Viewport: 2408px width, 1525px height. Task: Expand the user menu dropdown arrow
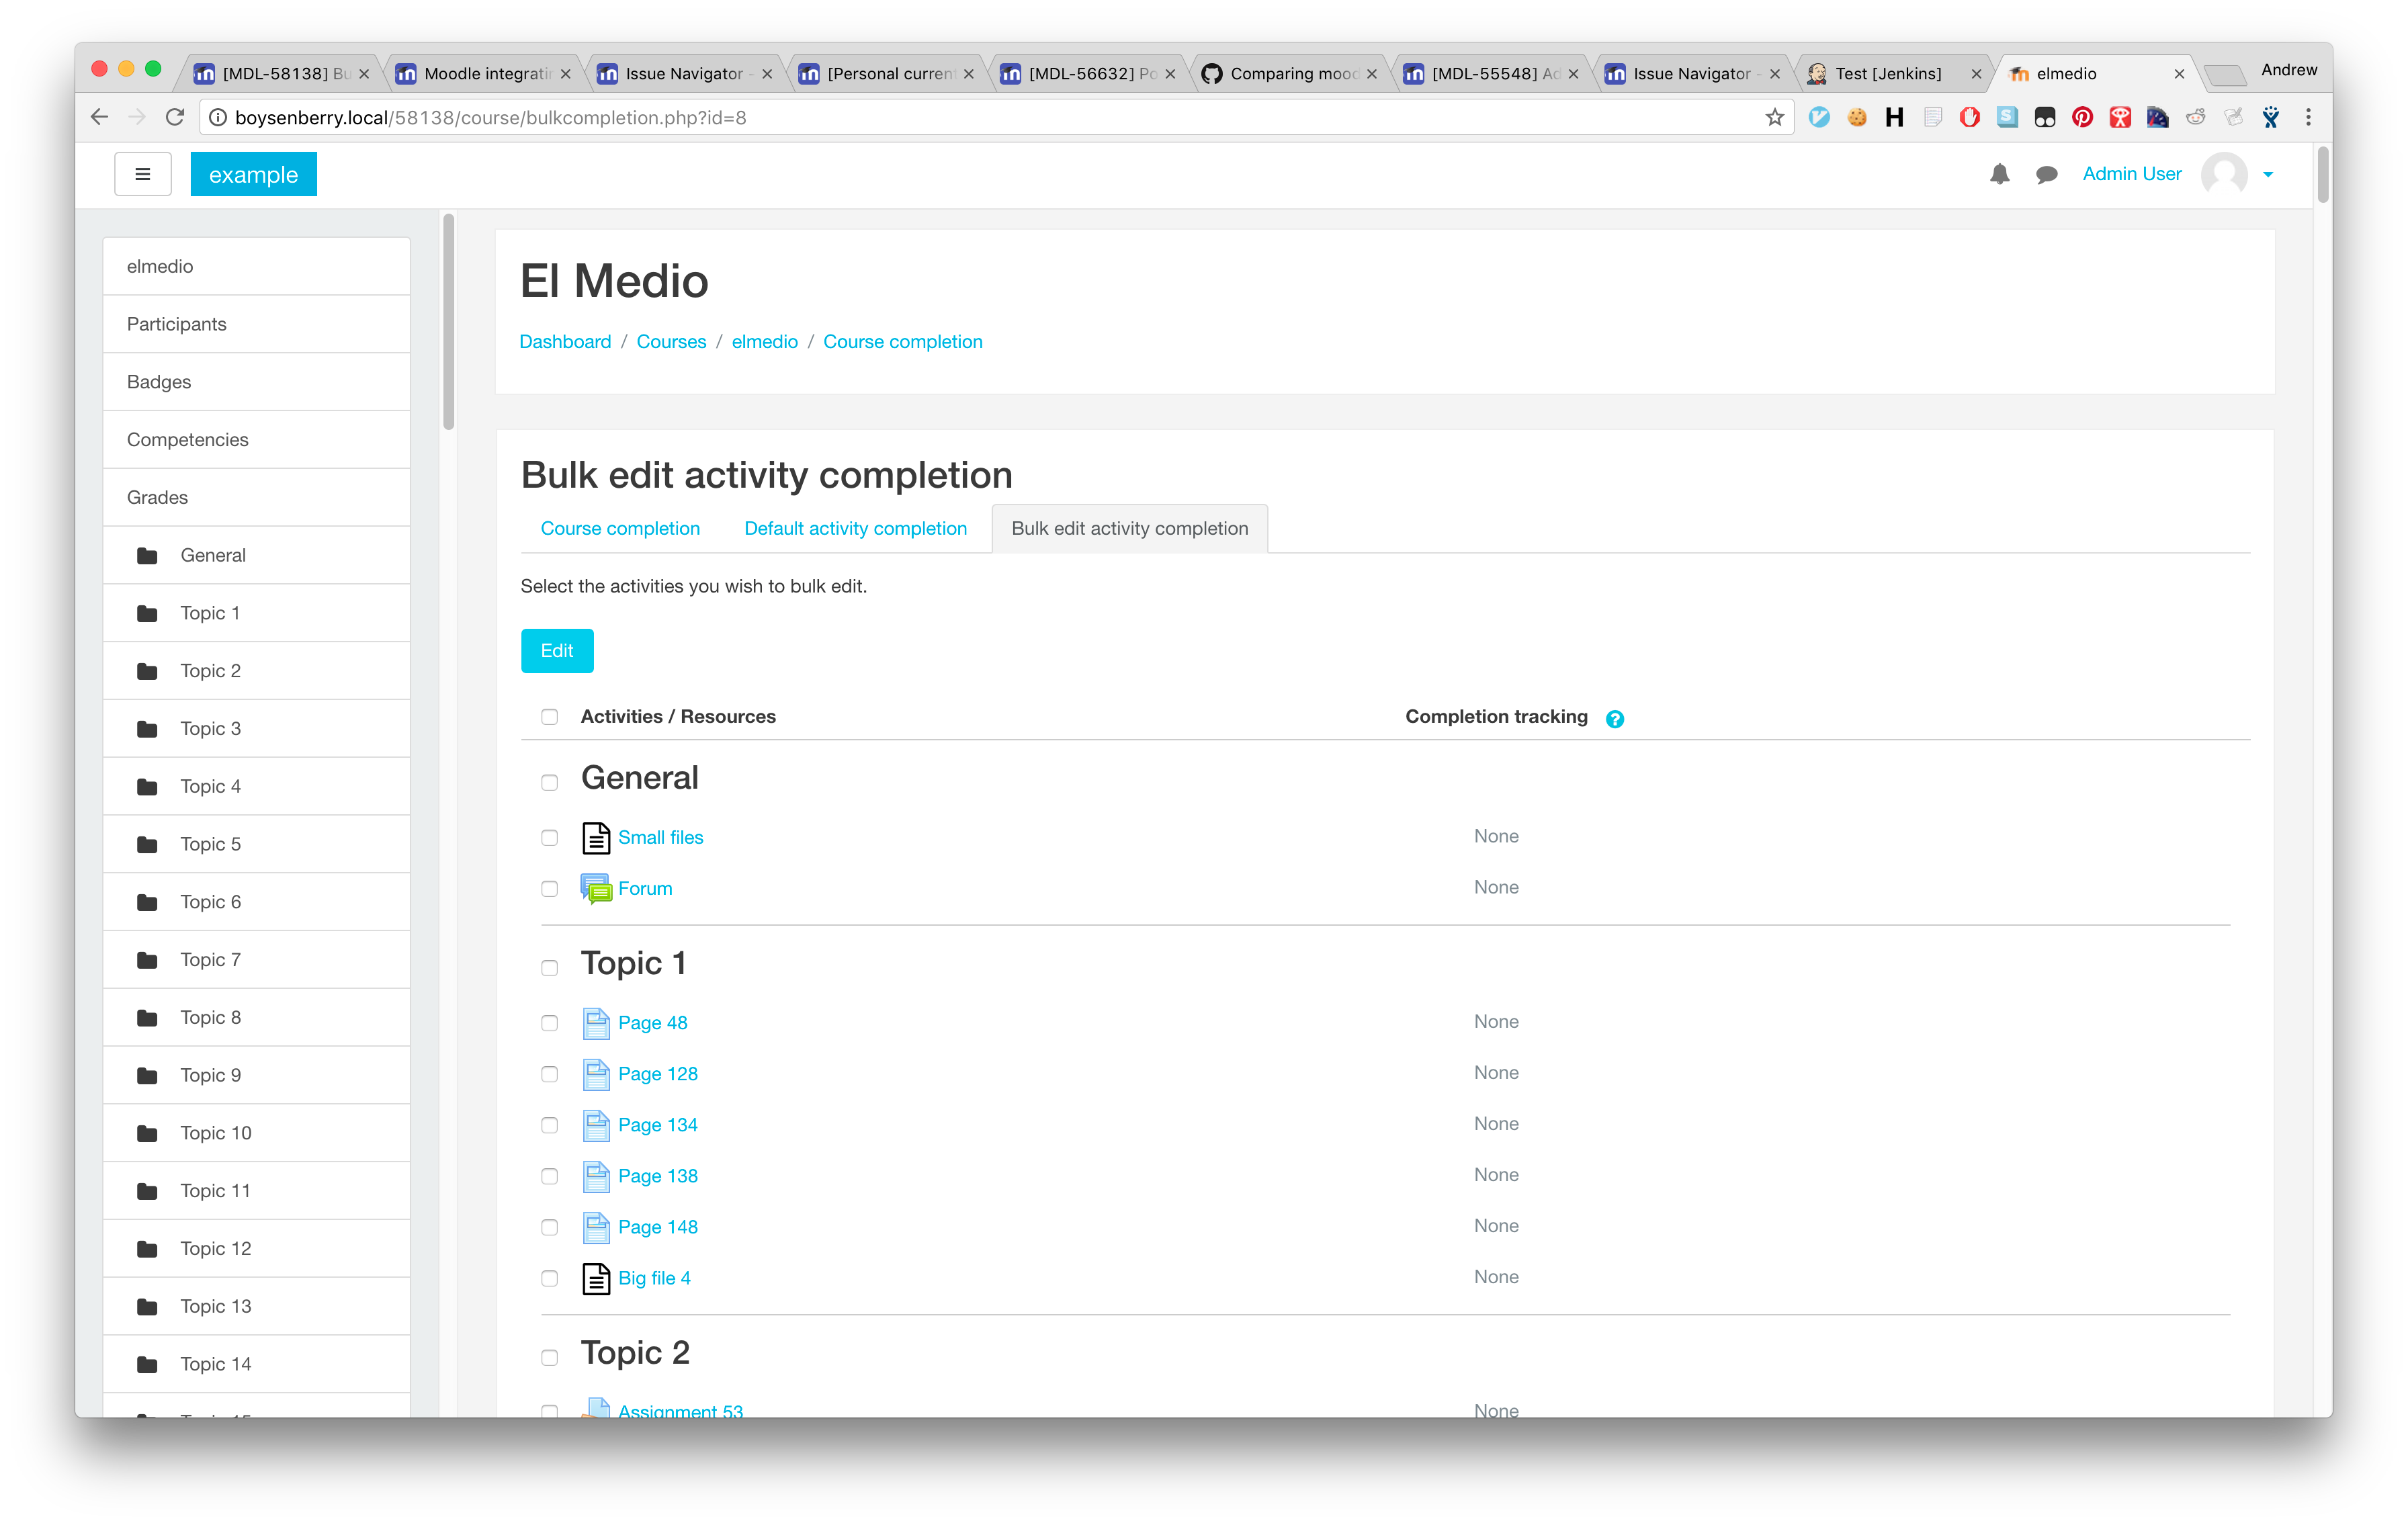pos(2268,174)
